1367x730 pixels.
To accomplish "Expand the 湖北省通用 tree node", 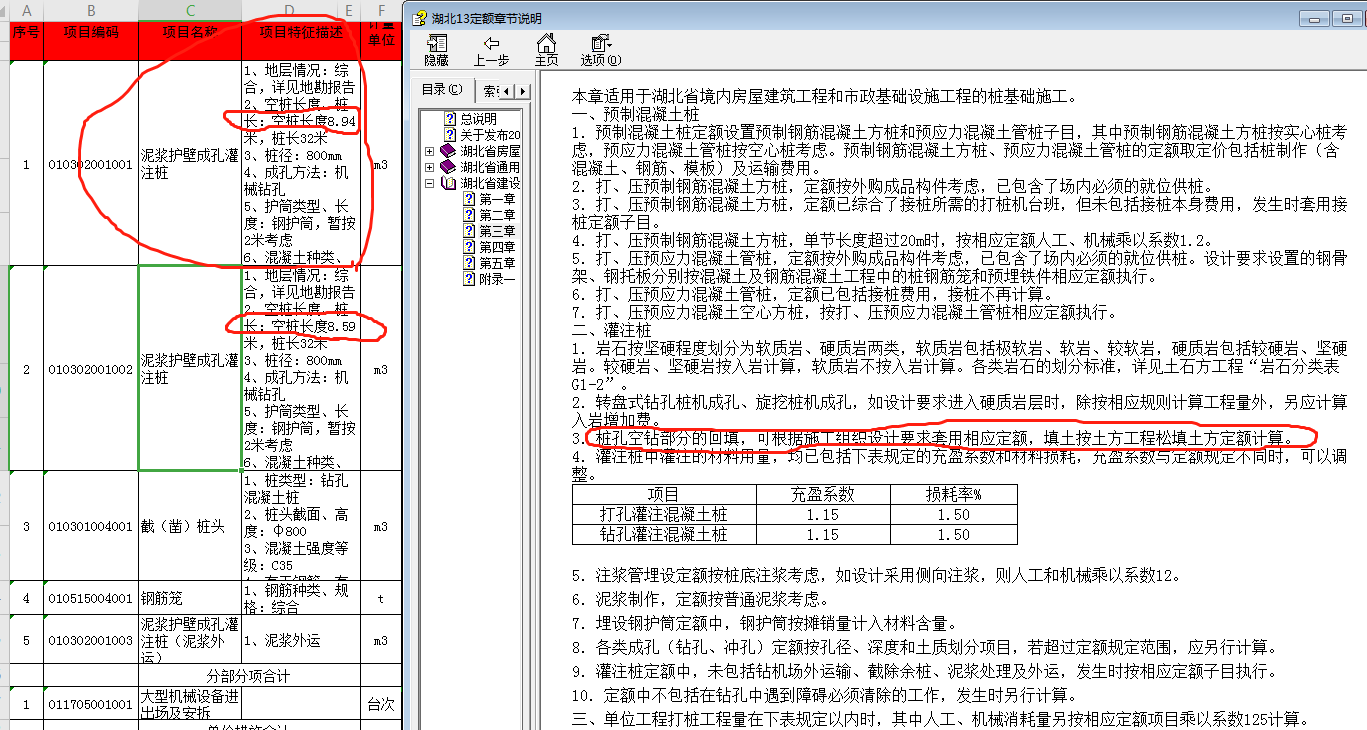I will coord(430,167).
